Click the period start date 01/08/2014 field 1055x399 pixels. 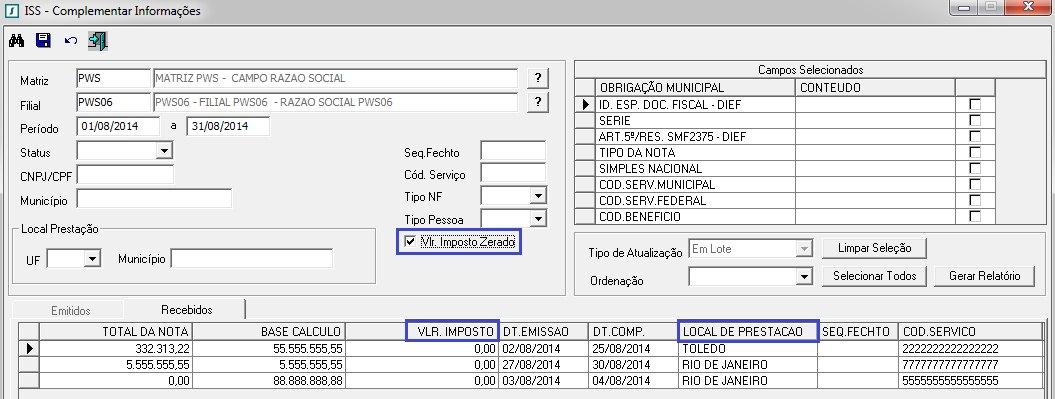(119, 126)
